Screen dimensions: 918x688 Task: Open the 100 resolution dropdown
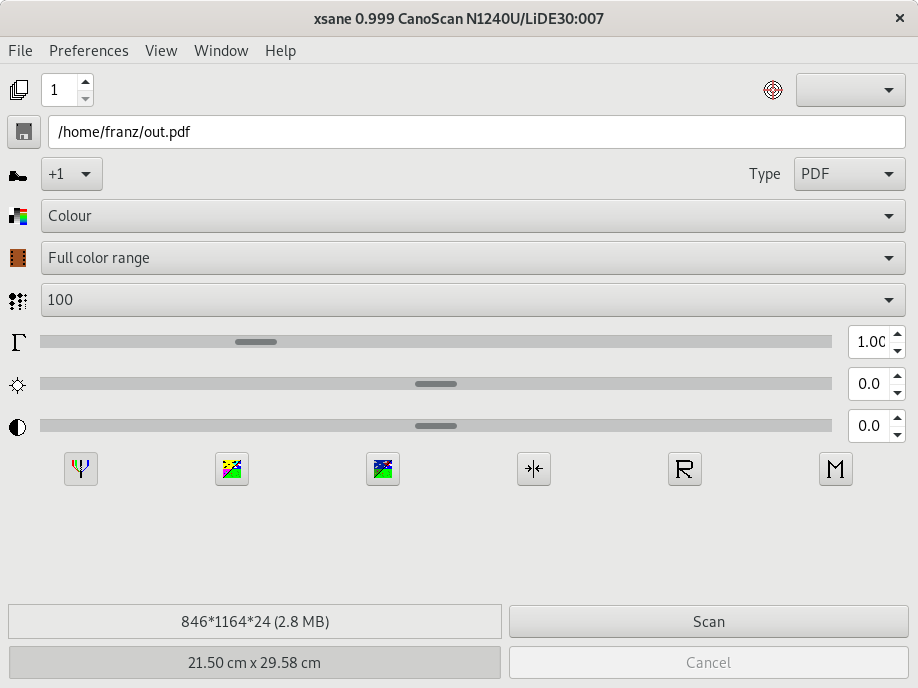tap(473, 300)
